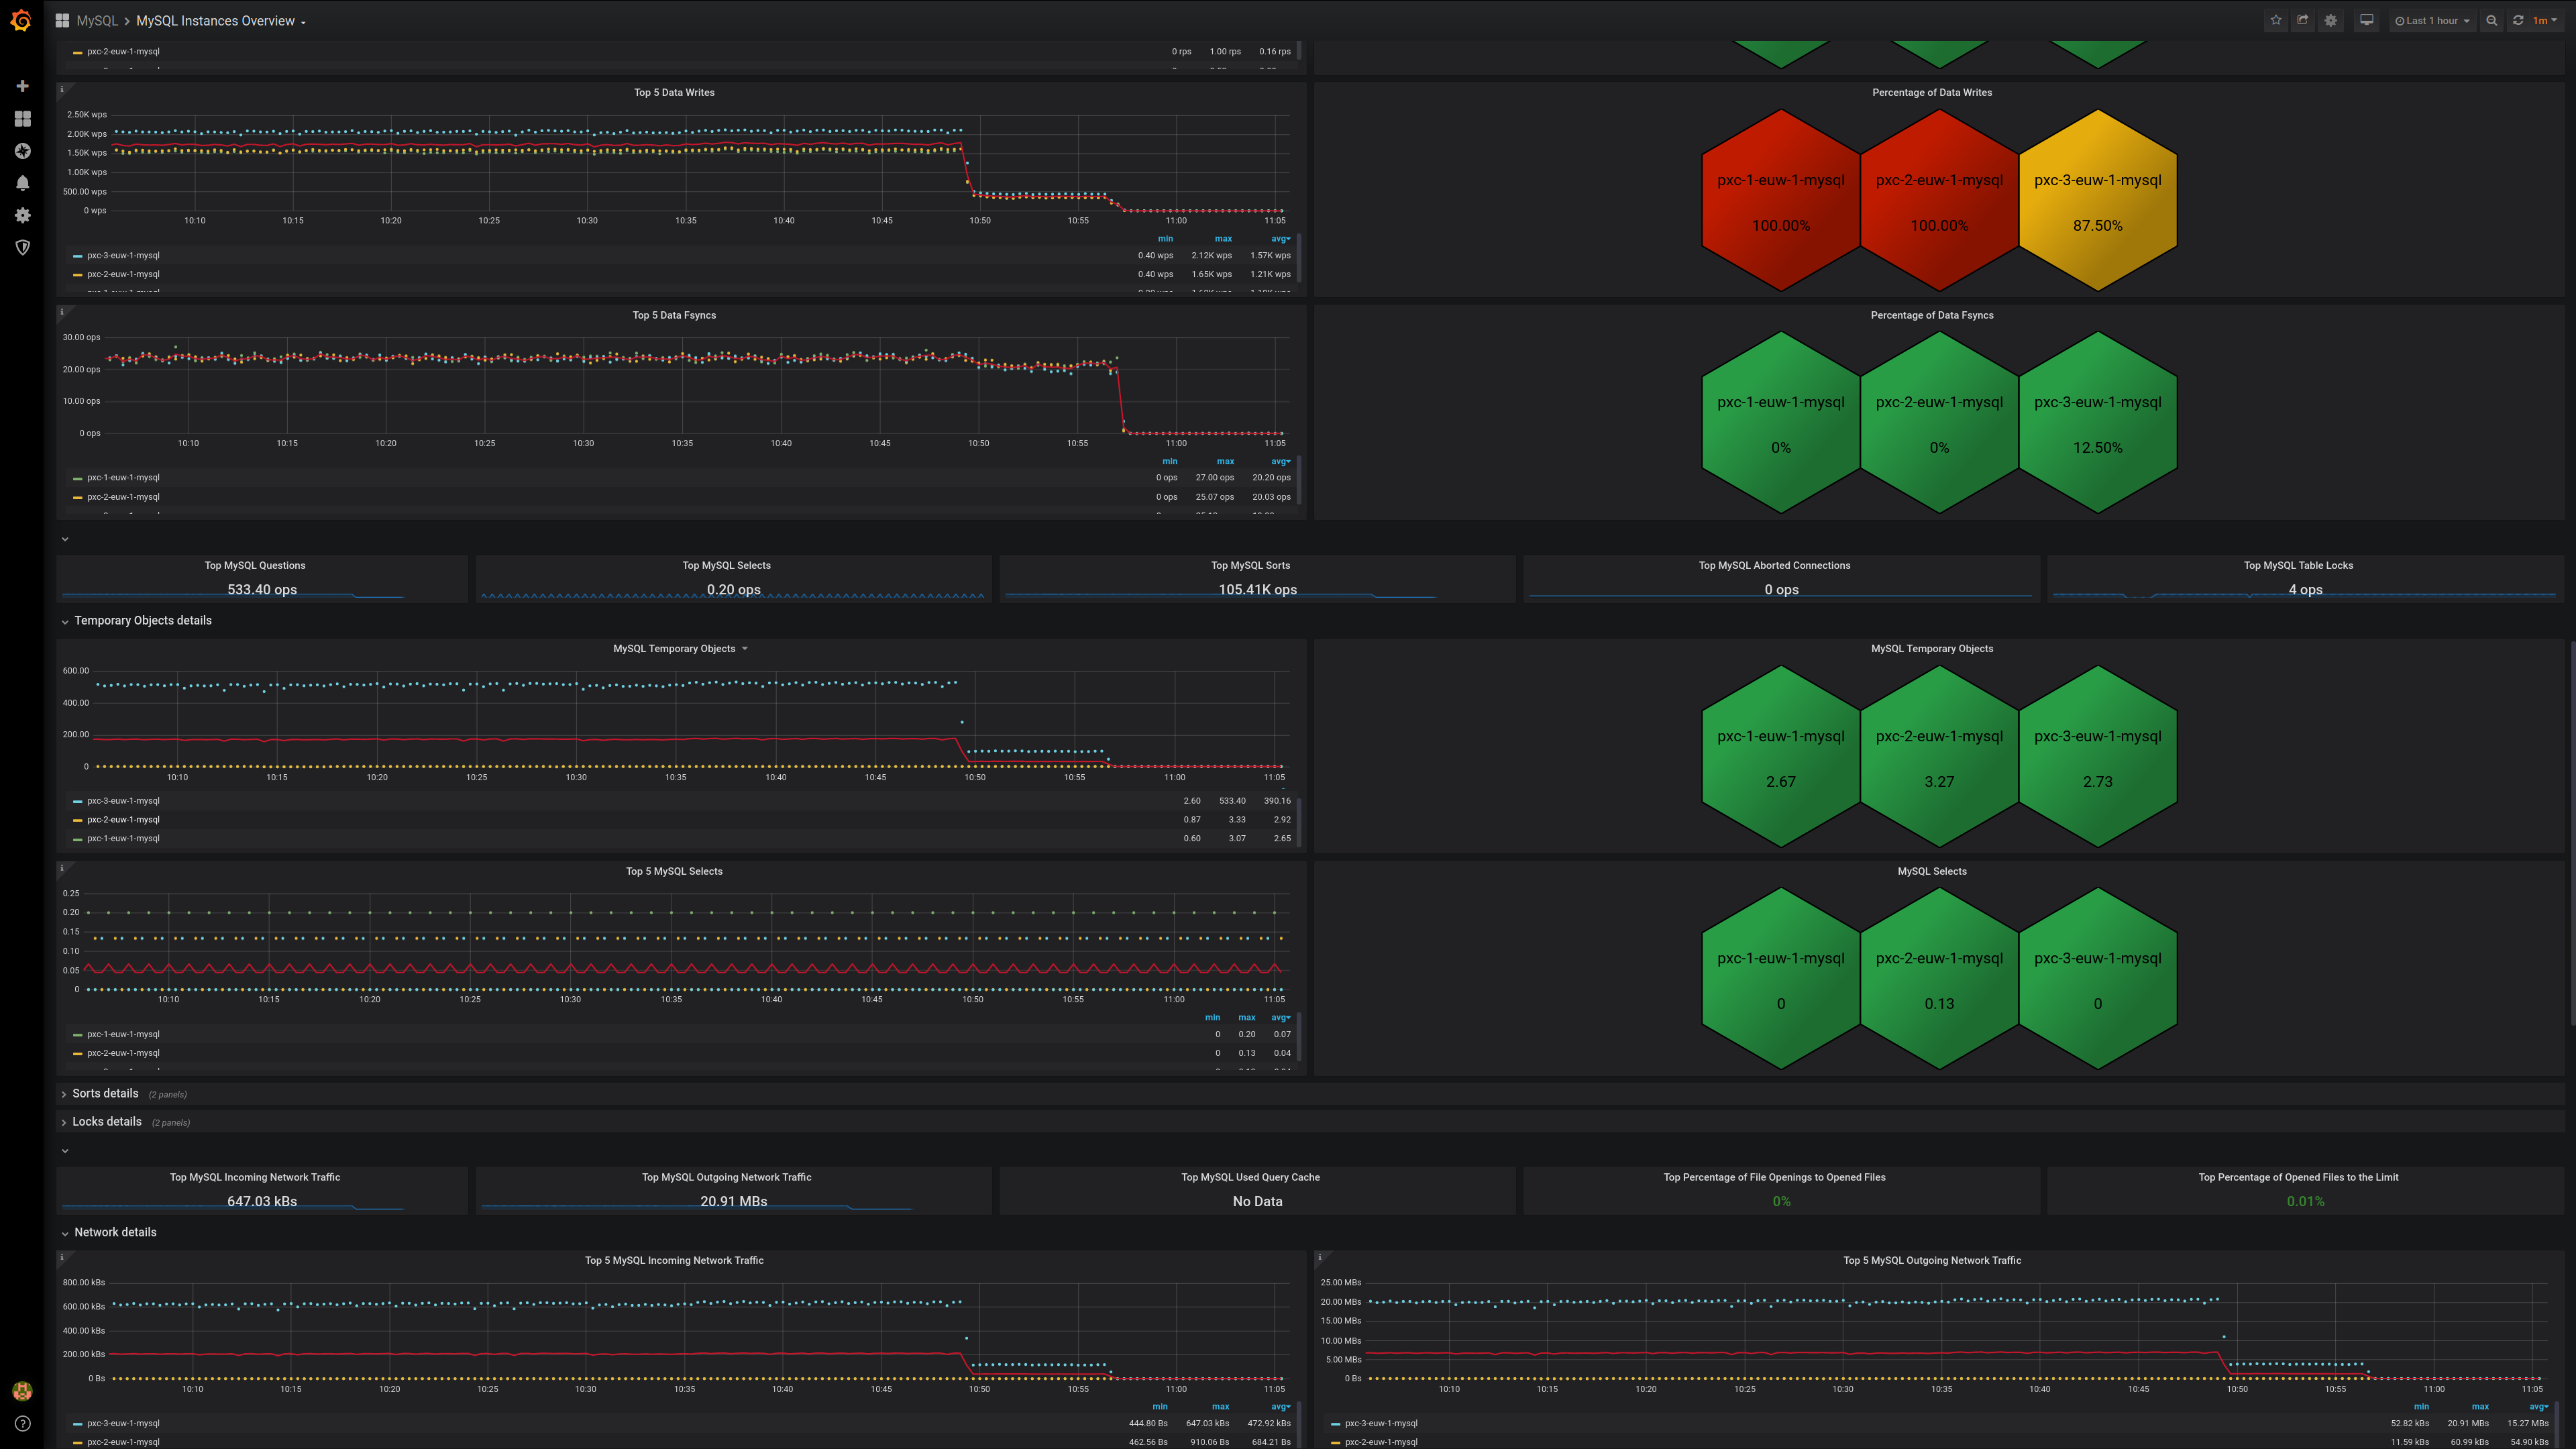Image resolution: width=2576 pixels, height=1449 pixels.
Task: Share the dashboard using share icon
Action: point(2303,20)
